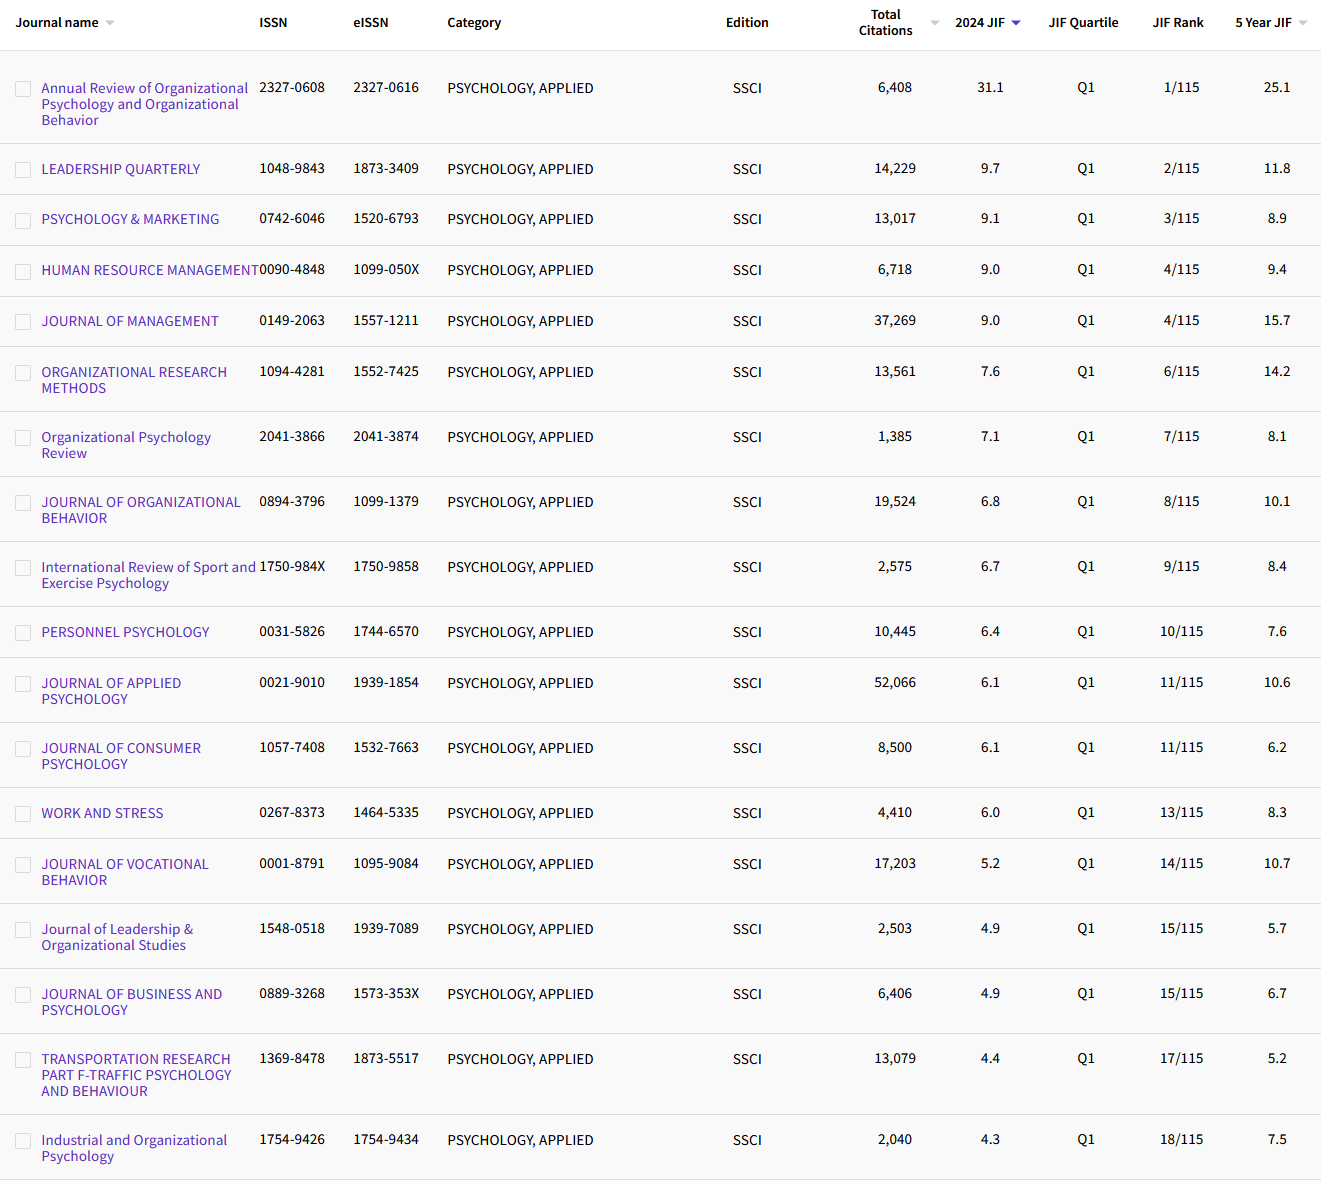Tick Organizational Psychology Review checkbox
The image size is (1321, 1181).
[x=23, y=438]
